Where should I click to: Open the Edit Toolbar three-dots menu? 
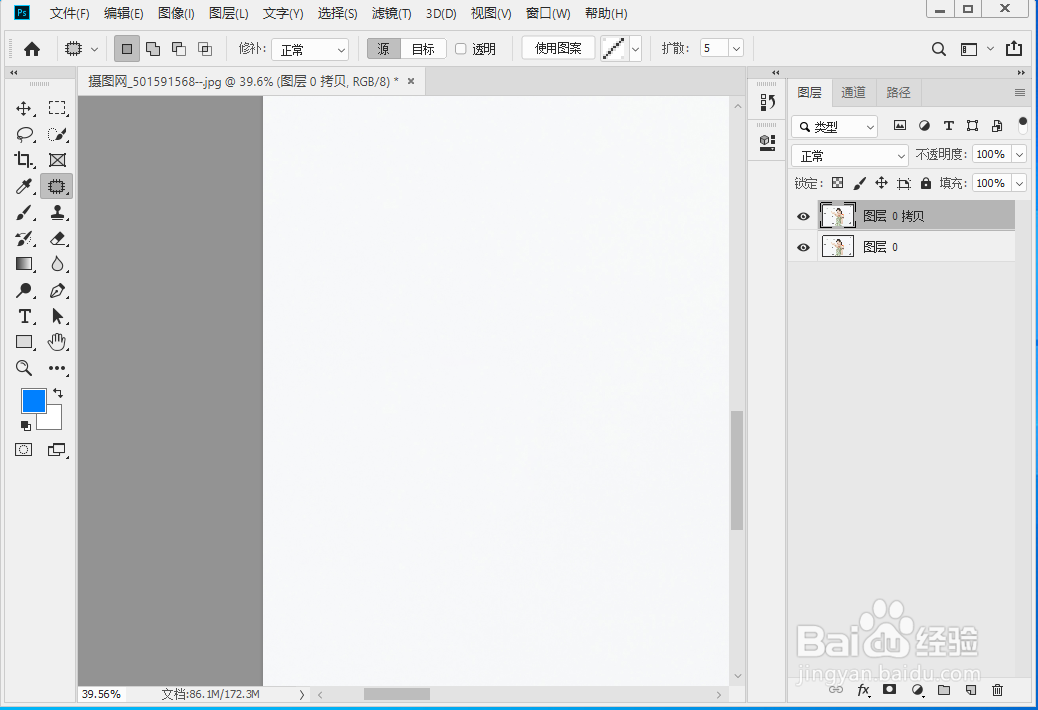[57, 368]
